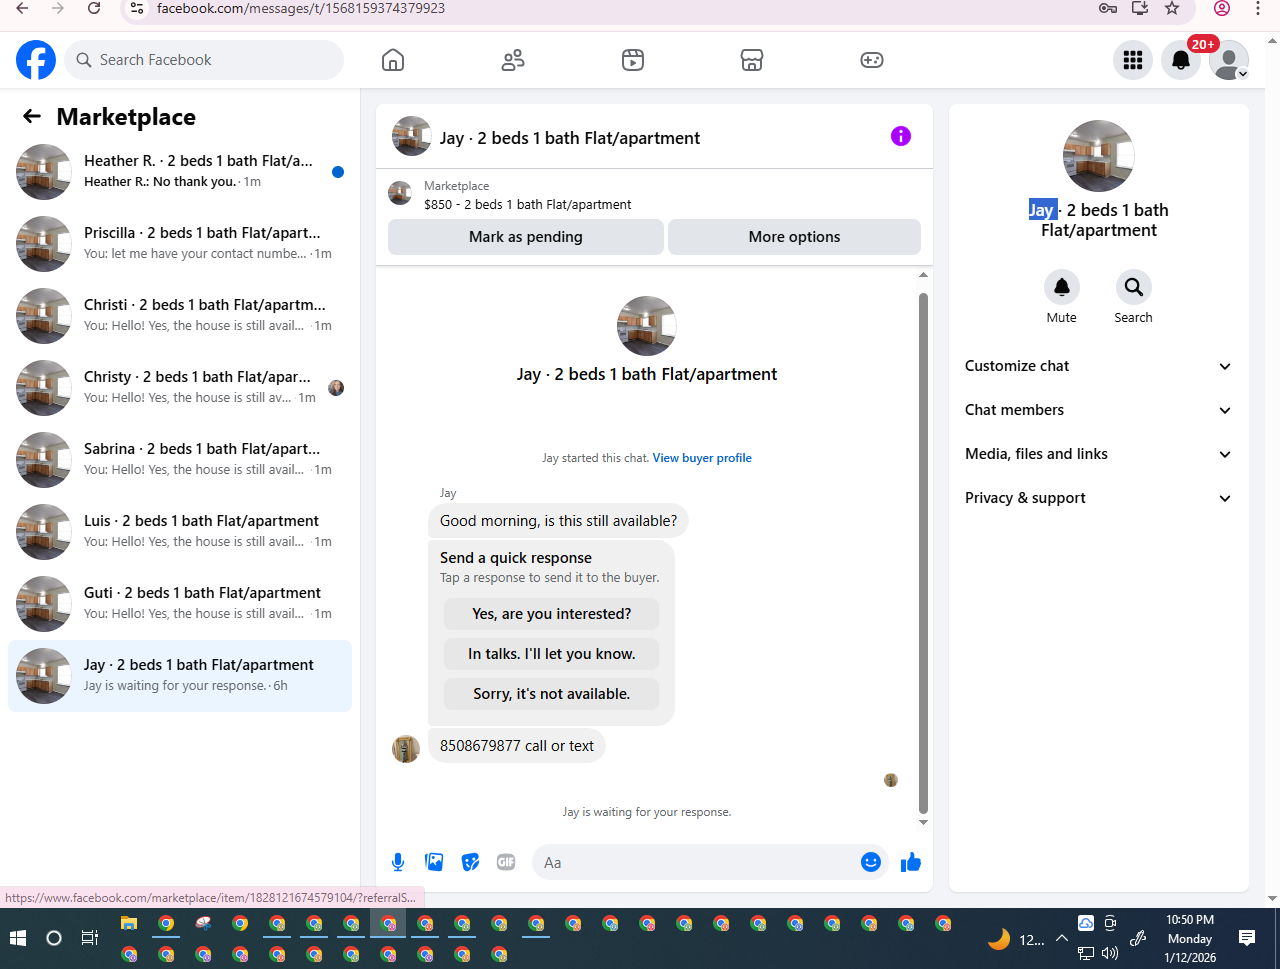The image size is (1280, 969).
Task: Send a thumbs-up like
Action: pyautogui.click(x=911, y=862)
